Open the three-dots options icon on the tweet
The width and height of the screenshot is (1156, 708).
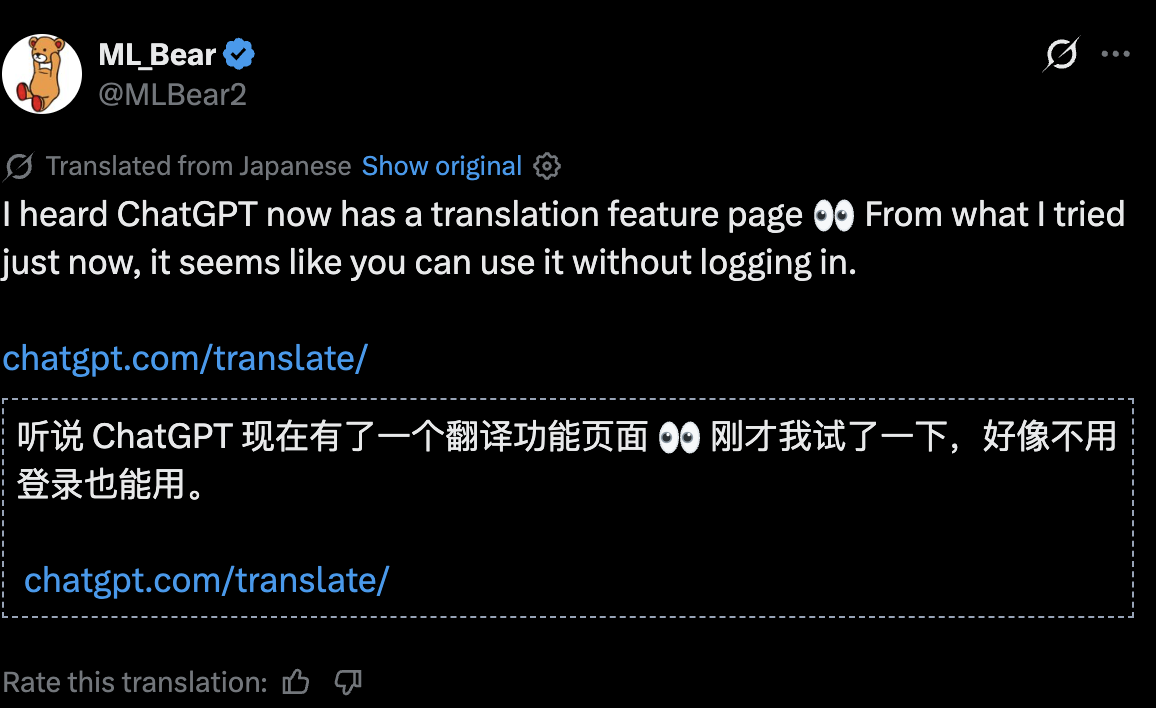[x=1116, y=54]
